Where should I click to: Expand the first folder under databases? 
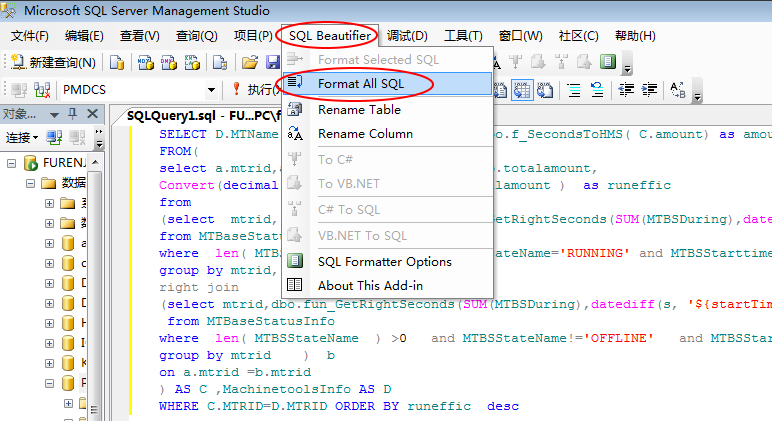49,203
